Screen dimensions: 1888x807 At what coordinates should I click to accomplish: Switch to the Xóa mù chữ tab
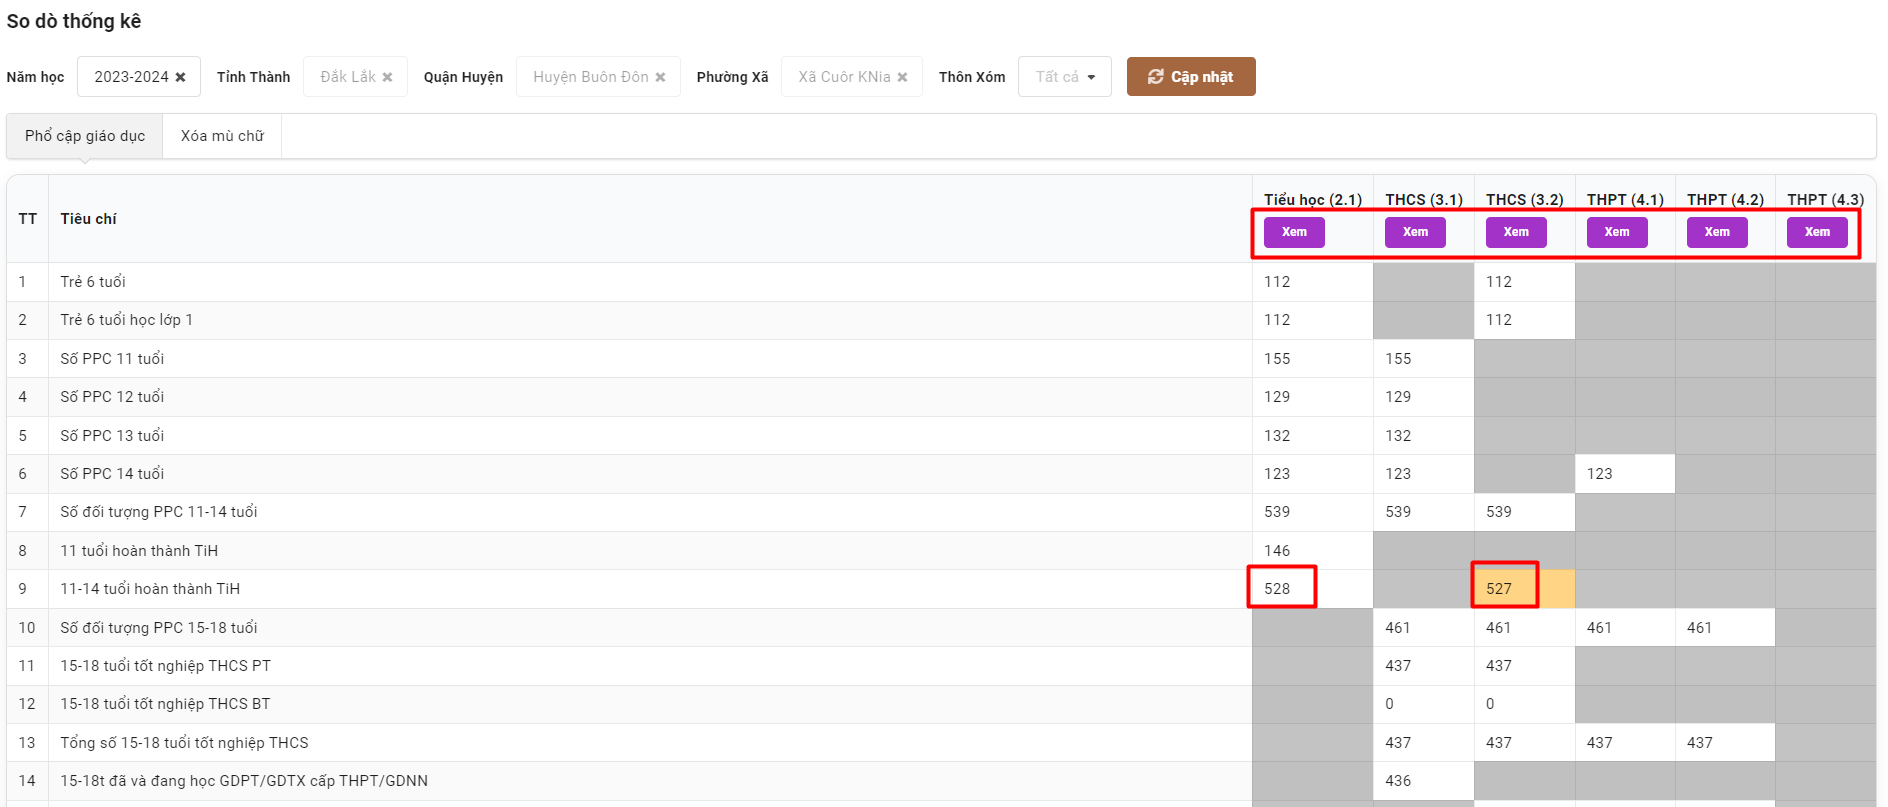click(x=222, y=136)
